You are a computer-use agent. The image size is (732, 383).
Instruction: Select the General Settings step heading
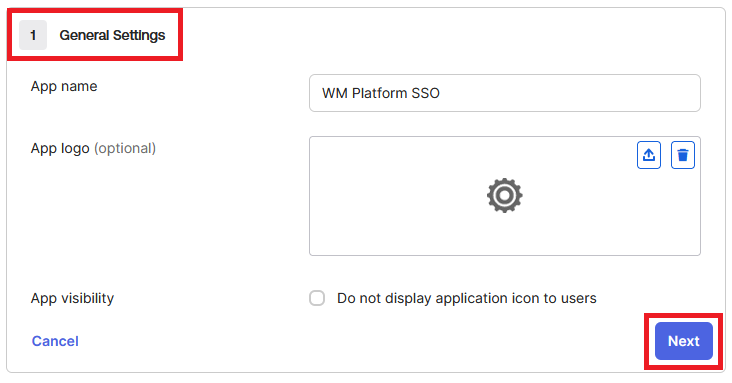(x=112, y=35)
